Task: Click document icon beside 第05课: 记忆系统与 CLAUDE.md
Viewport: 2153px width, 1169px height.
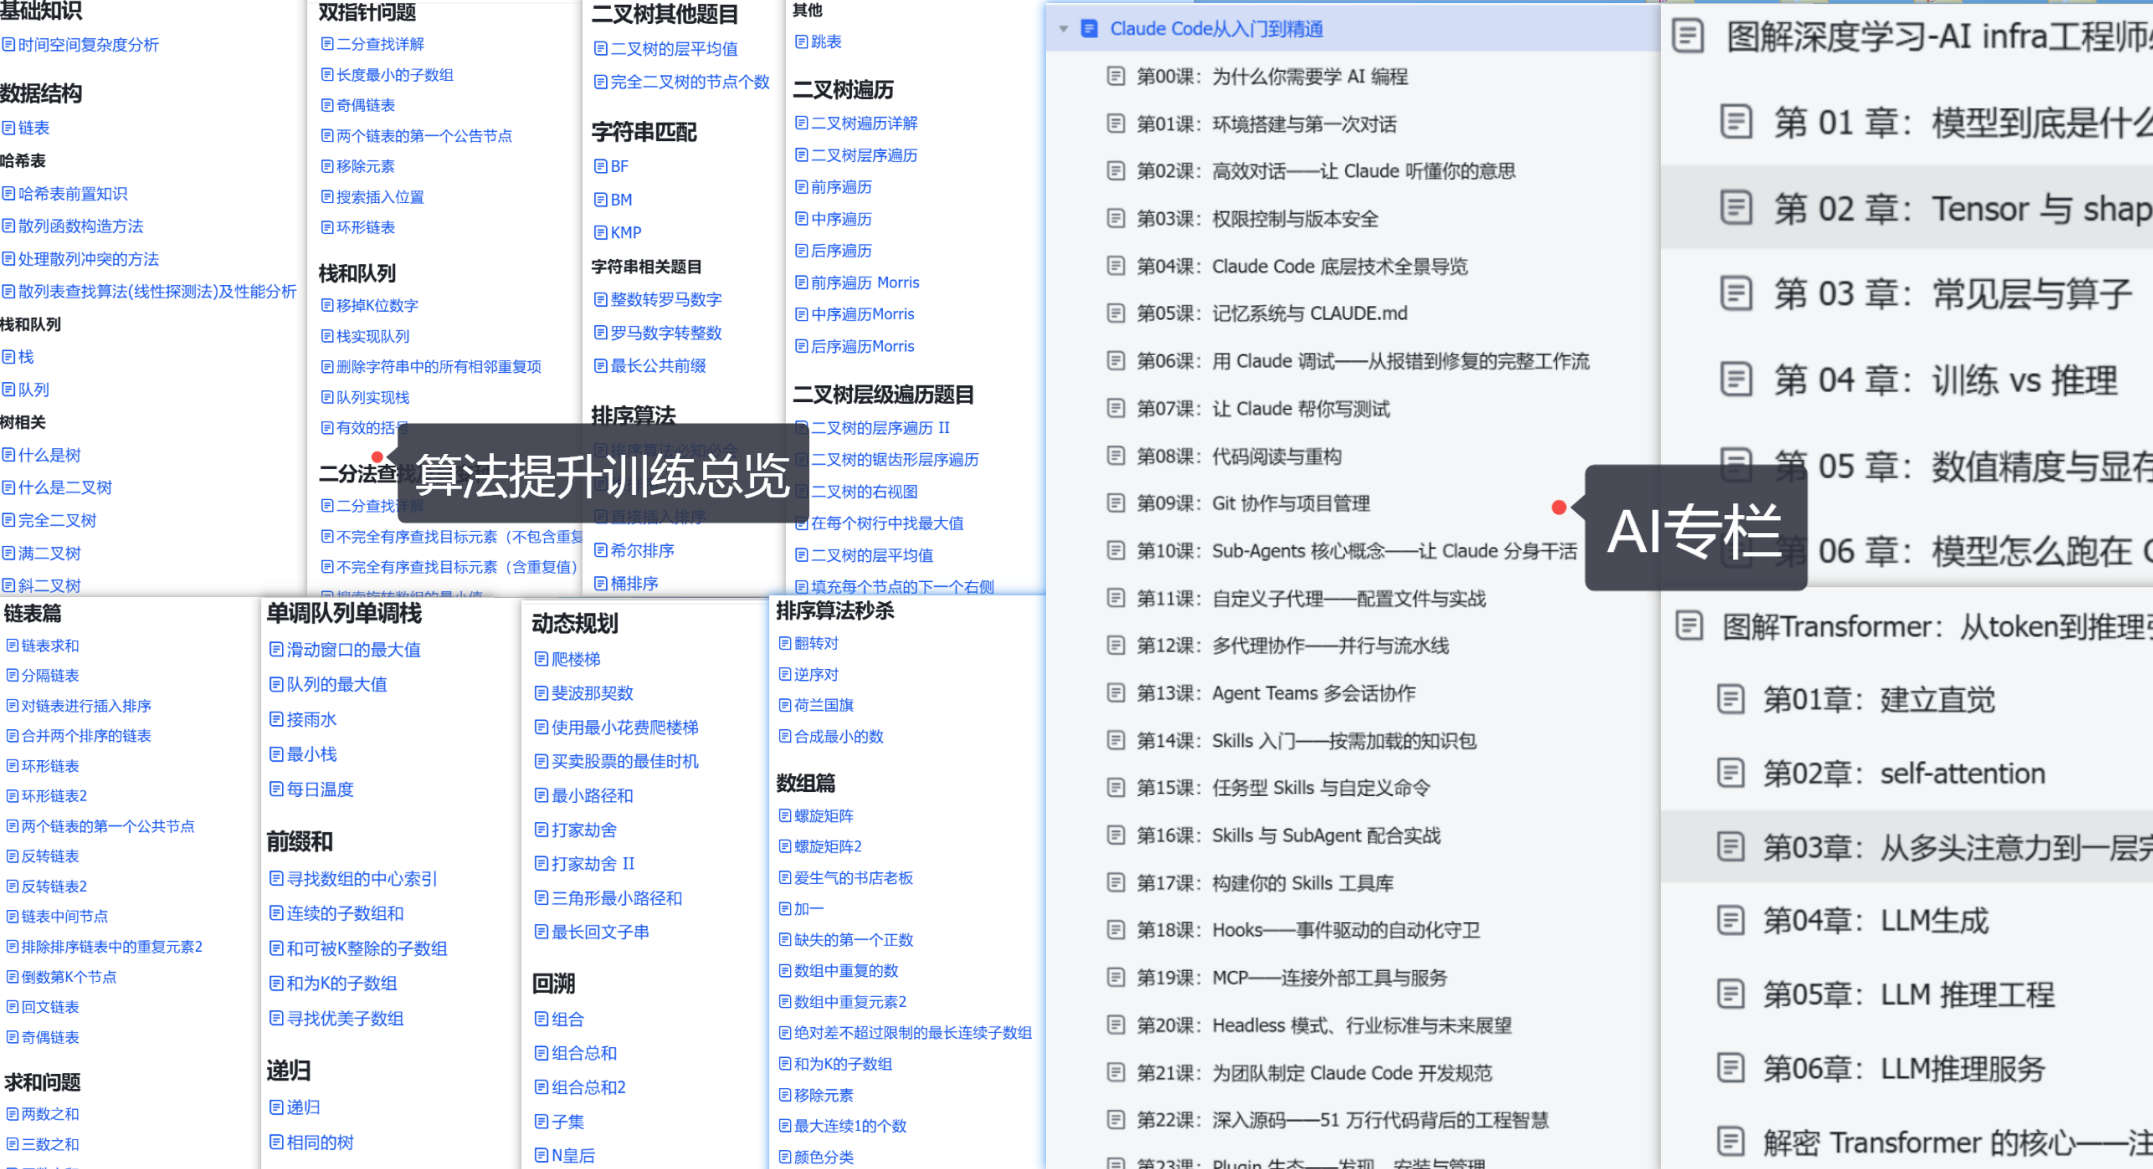Action: [1116, 313]
